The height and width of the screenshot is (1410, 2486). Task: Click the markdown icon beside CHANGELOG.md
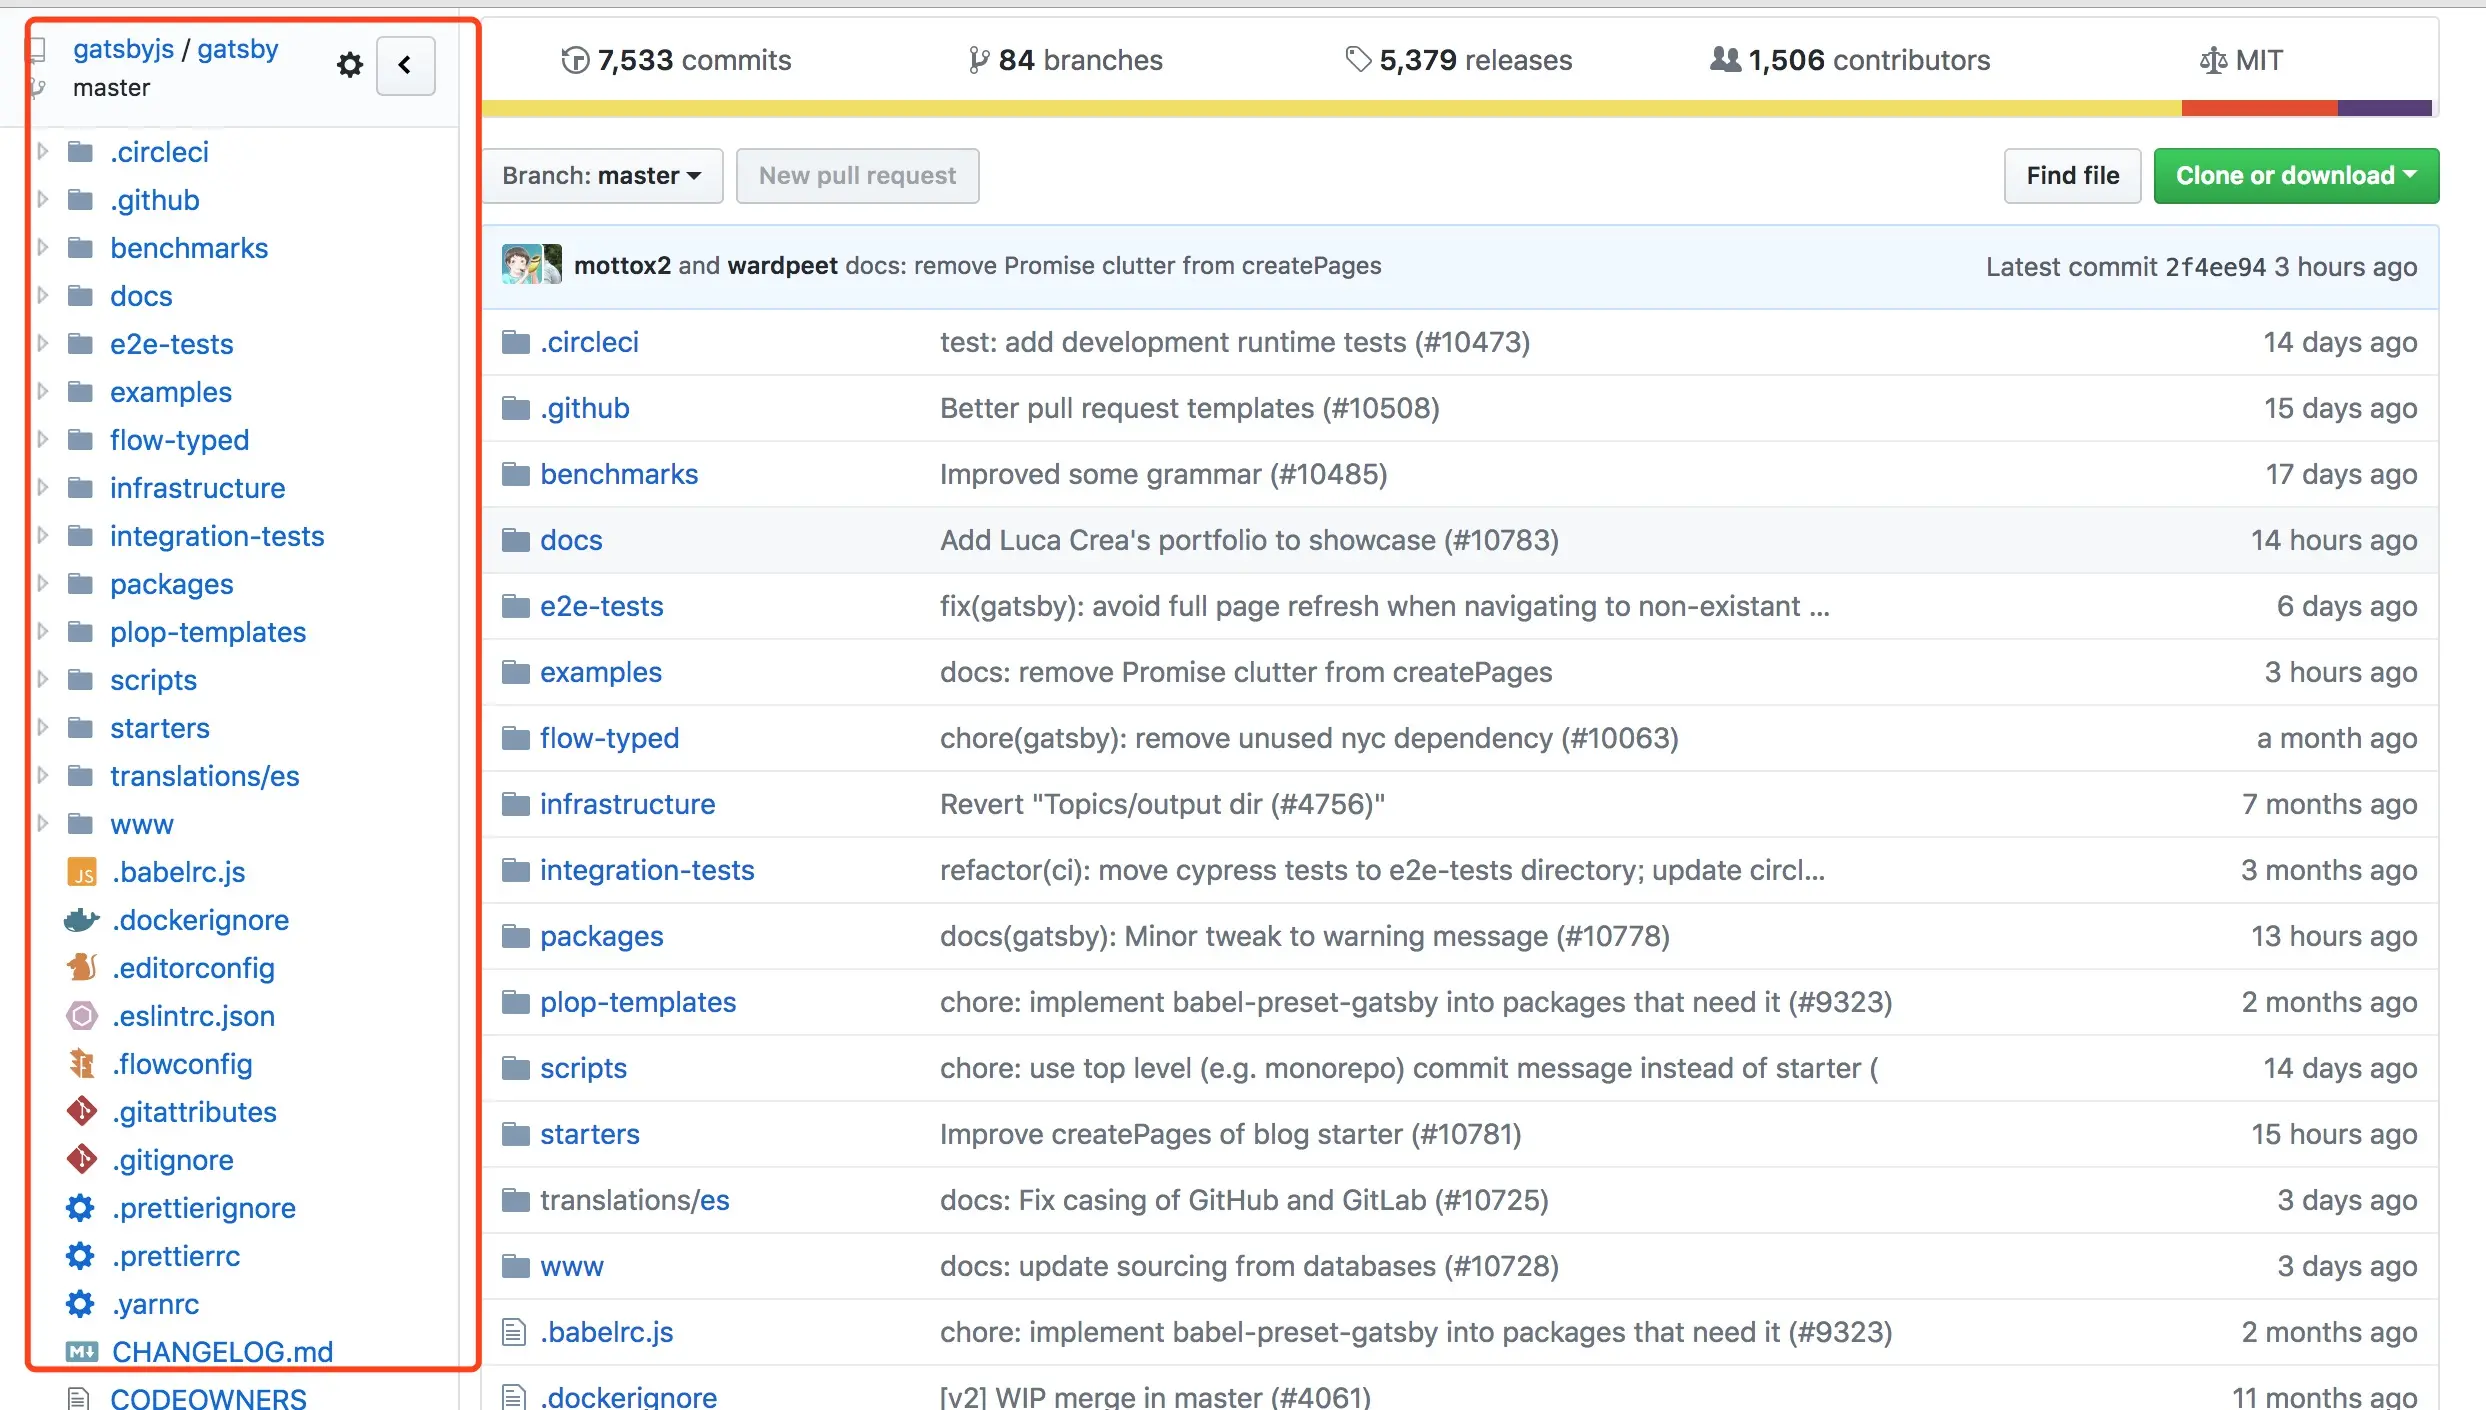click(x=82, y=1352)
